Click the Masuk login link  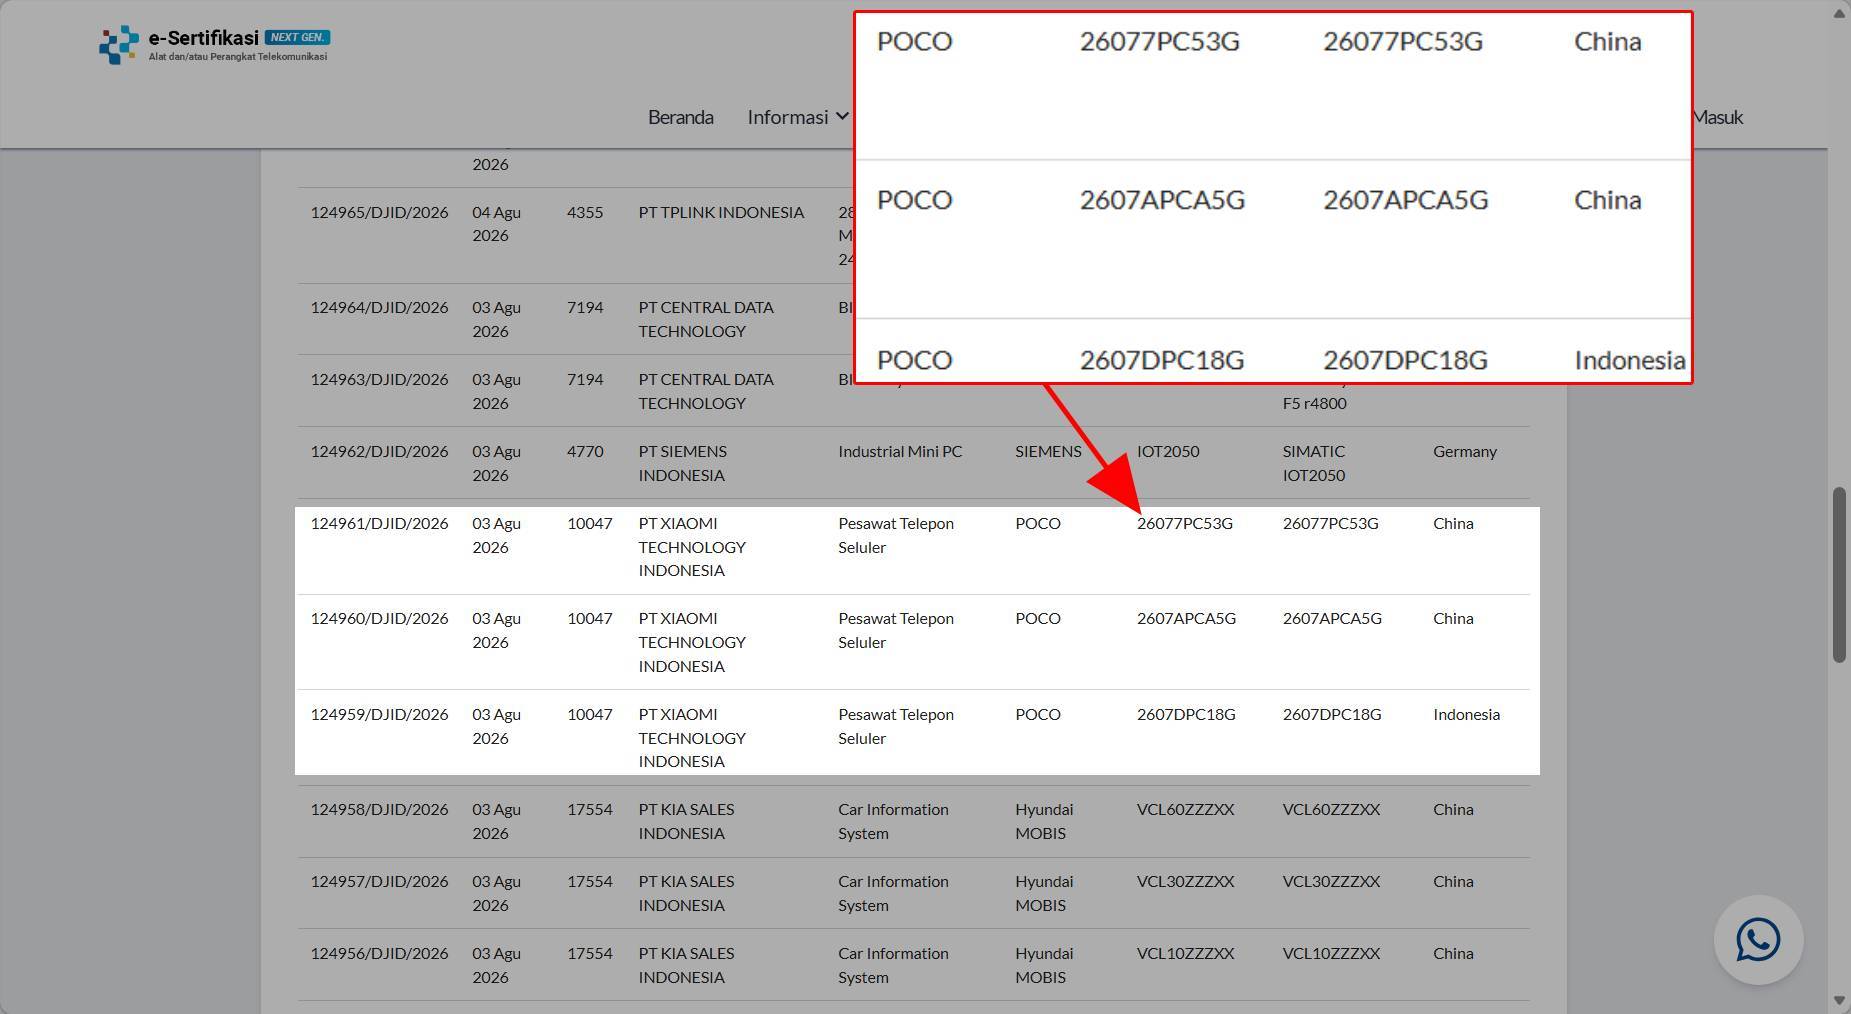coord(1718,117)
